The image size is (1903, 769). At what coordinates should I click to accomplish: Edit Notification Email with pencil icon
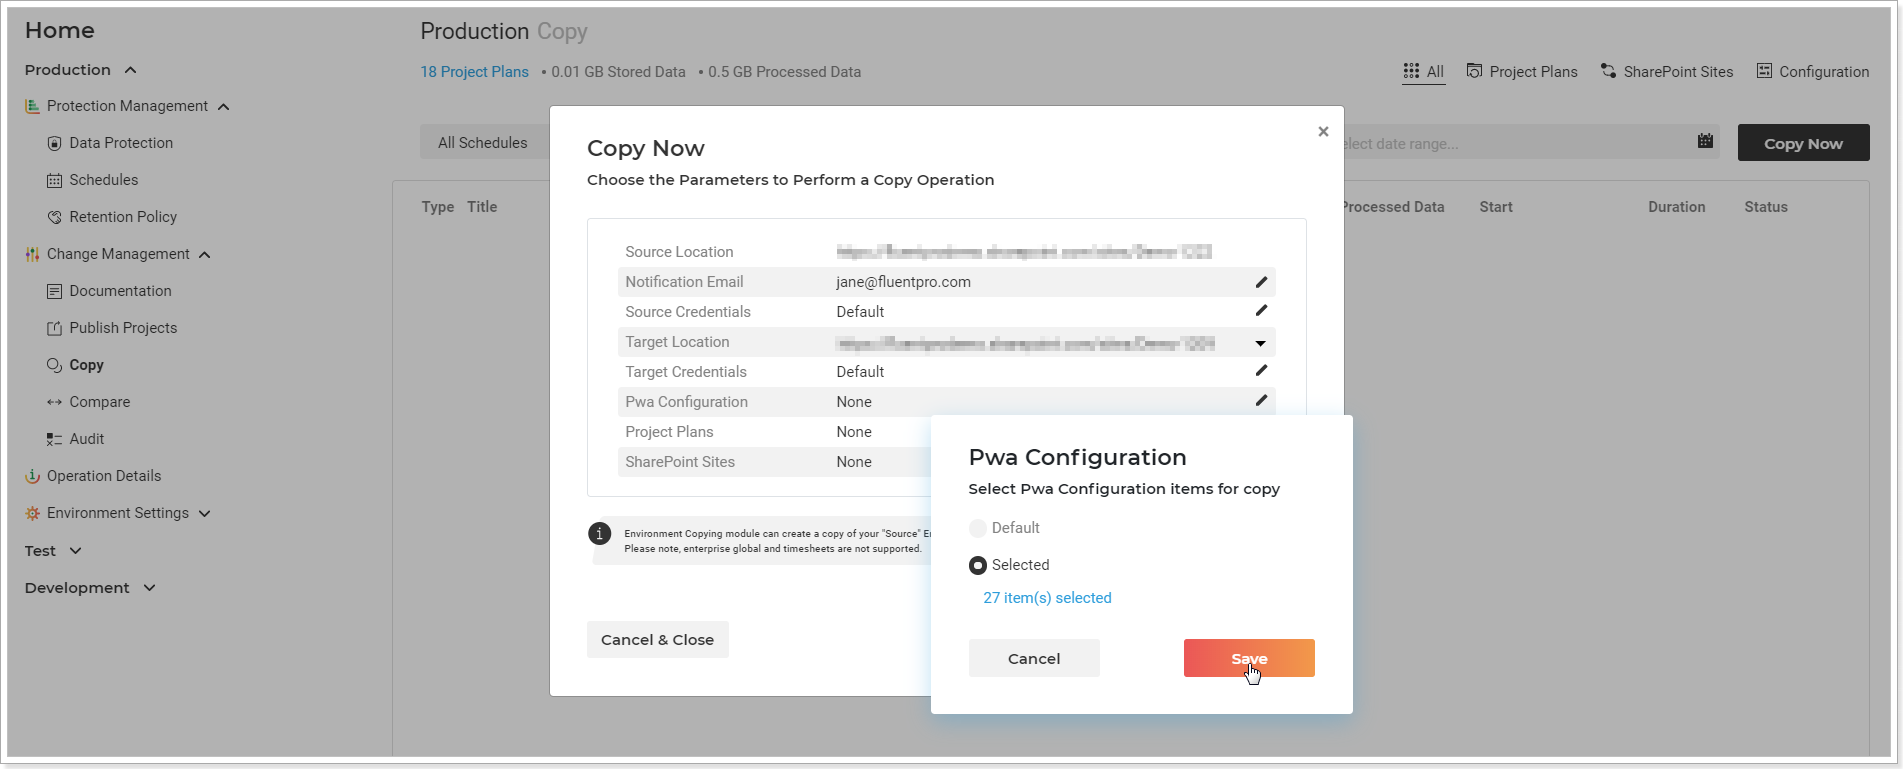click(x=1261, y=282)
